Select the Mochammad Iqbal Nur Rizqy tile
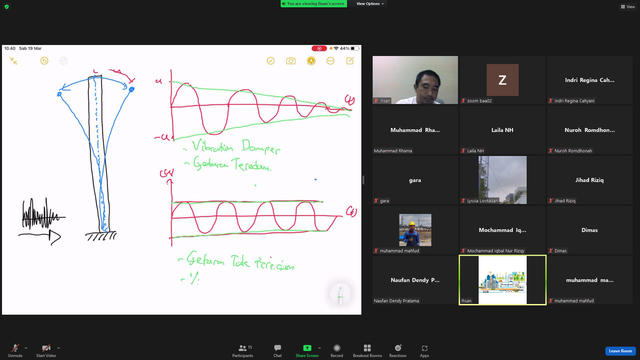 click(502, 230)
